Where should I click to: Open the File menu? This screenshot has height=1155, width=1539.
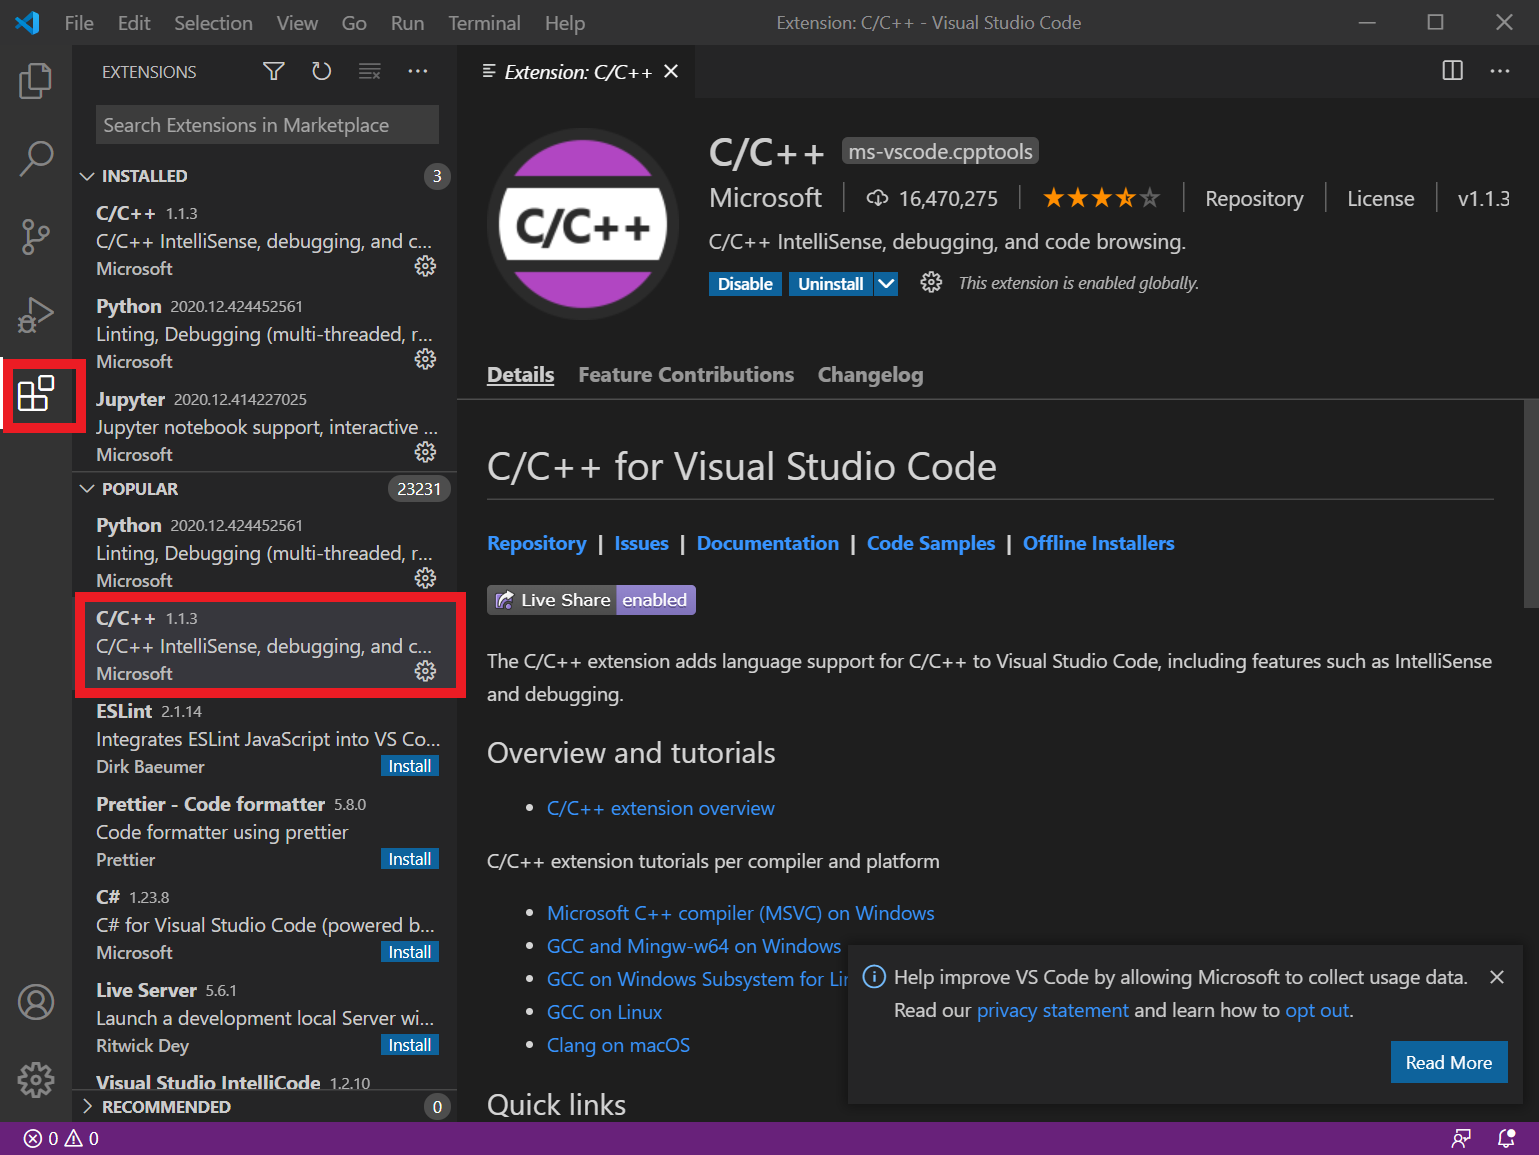pos(79,23)
